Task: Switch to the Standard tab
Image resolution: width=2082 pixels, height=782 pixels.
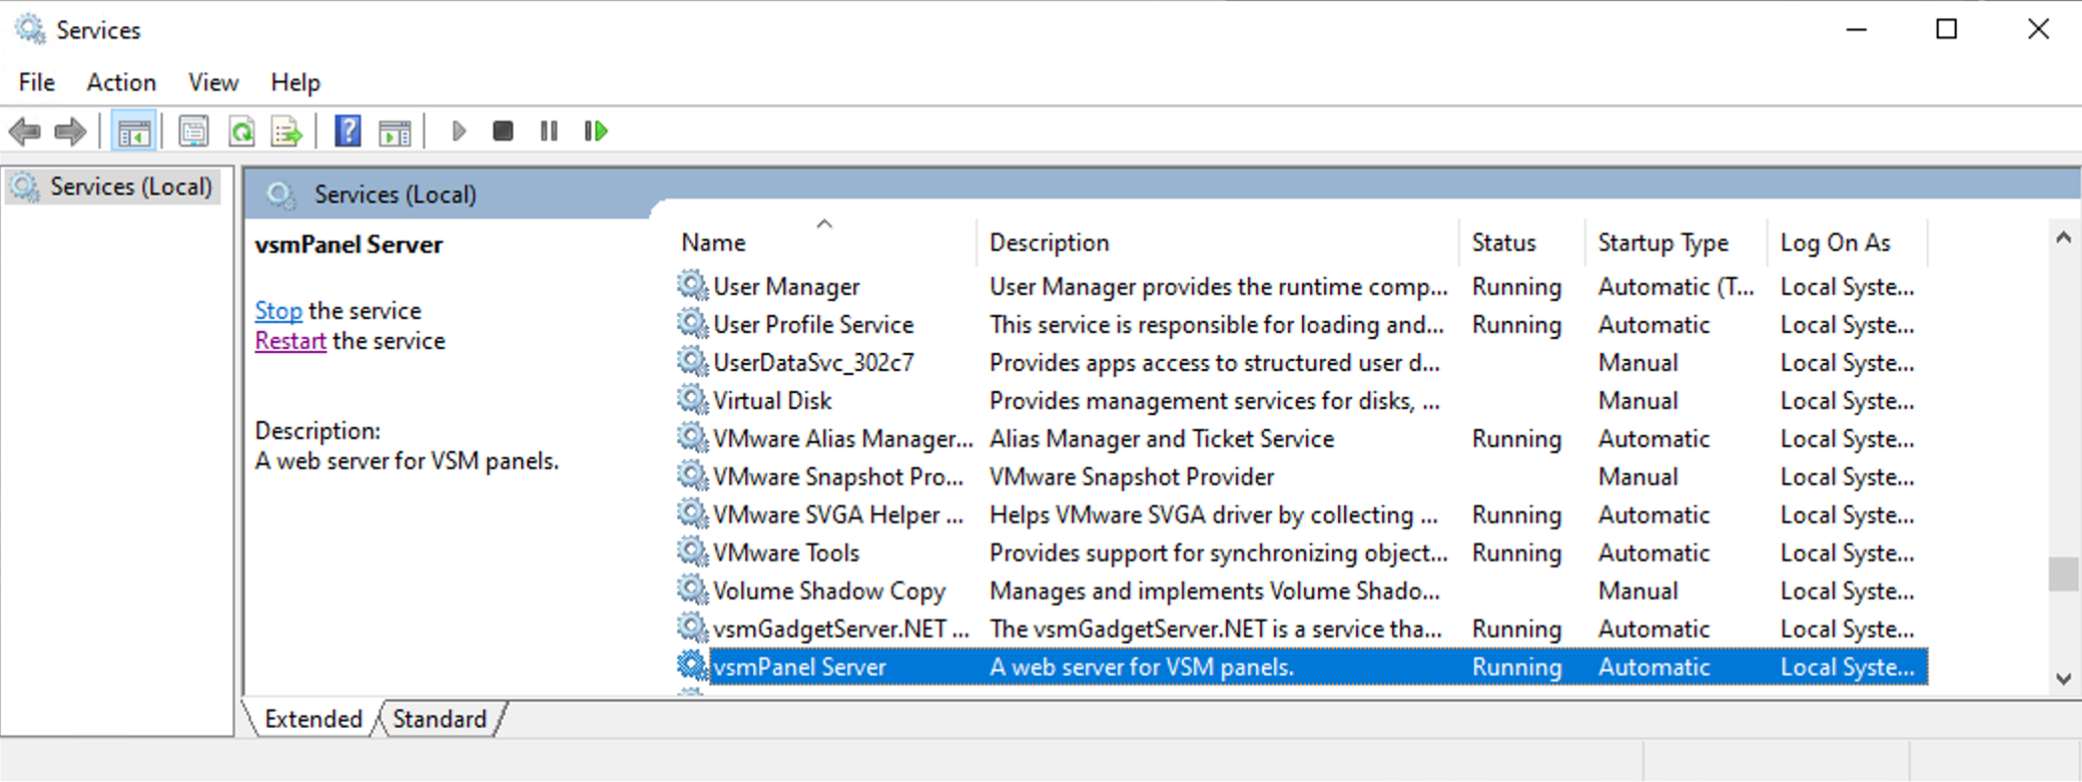Action: (439, 719)
